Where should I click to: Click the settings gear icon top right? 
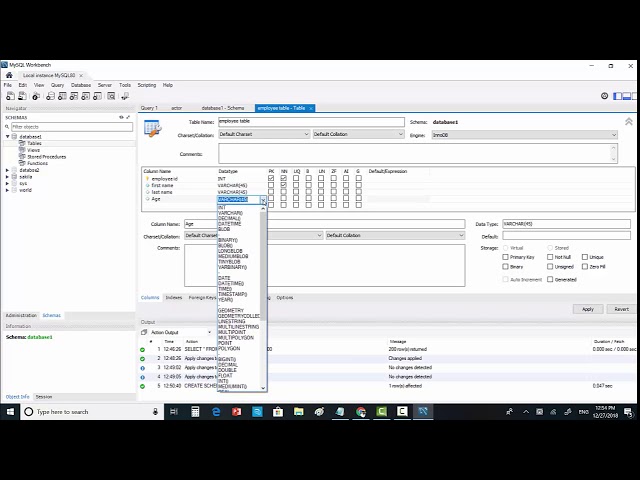point(604,96)
